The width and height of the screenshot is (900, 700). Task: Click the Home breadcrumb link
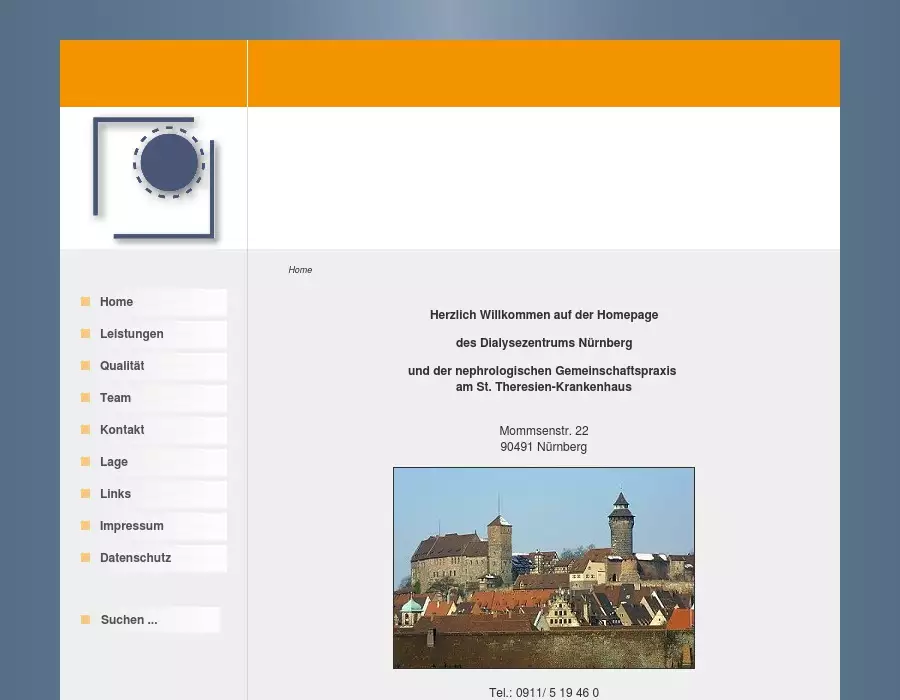[300, 270]
